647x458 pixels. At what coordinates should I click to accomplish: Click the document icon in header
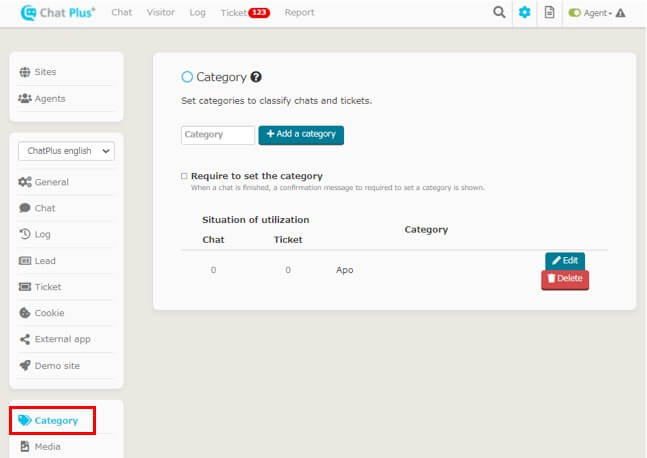(x=549, y=12)
